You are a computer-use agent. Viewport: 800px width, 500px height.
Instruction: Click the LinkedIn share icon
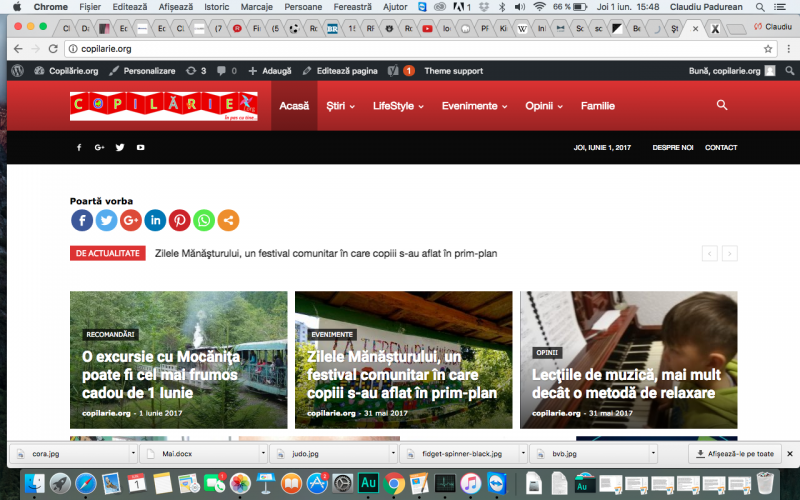(155, 220)
